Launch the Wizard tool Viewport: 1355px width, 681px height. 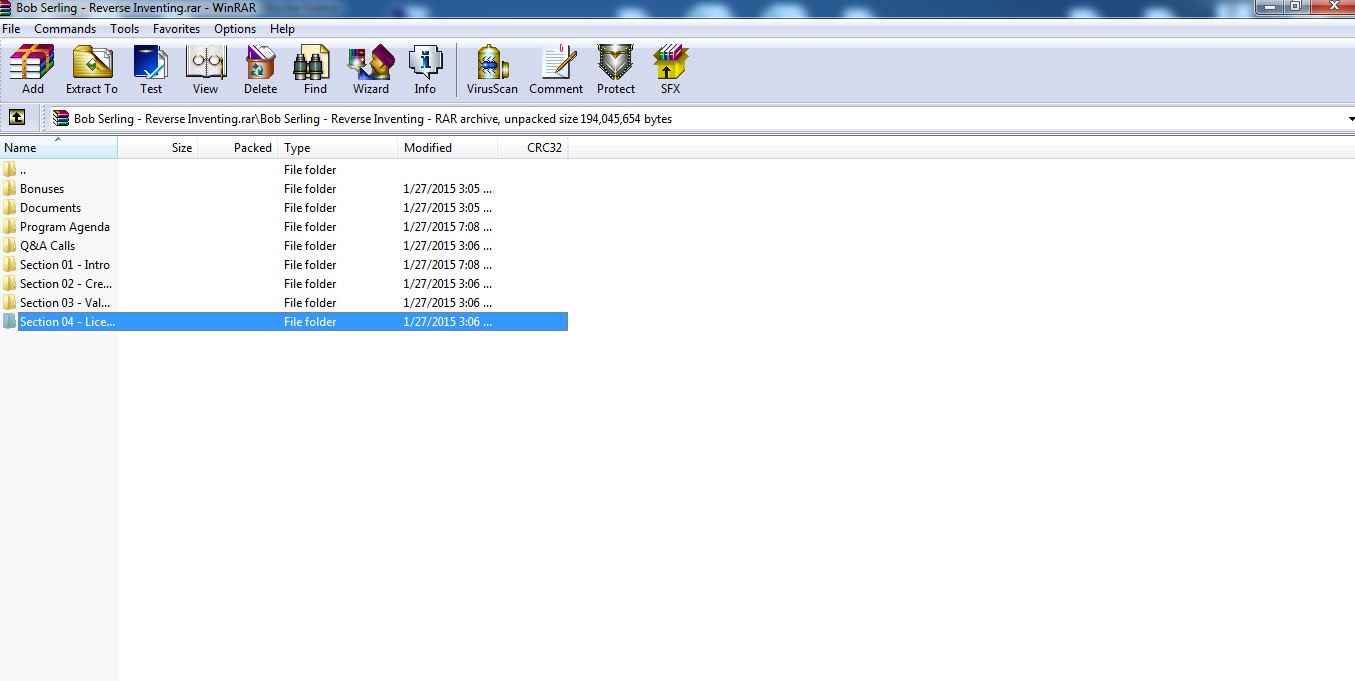point(371,70)
